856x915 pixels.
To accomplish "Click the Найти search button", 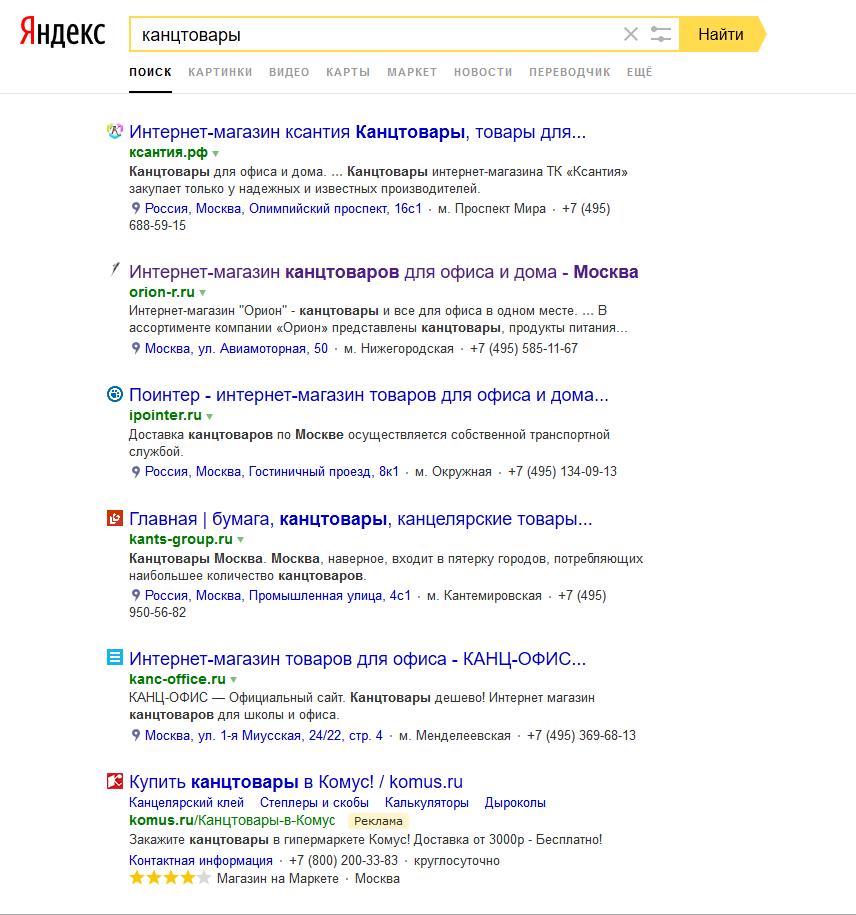I will tap(722, 34).
